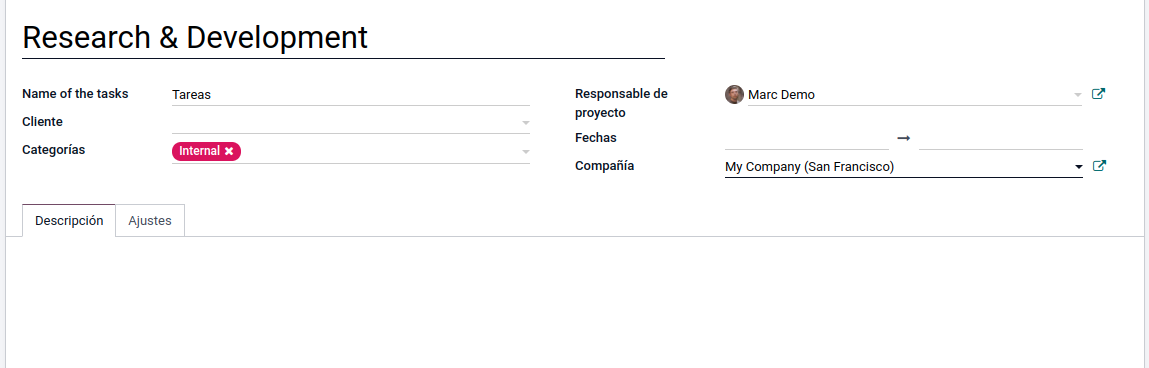Open Marc Demo's record via external link icon
This screenshot has width=1149, height=368.
[1098, 94]
